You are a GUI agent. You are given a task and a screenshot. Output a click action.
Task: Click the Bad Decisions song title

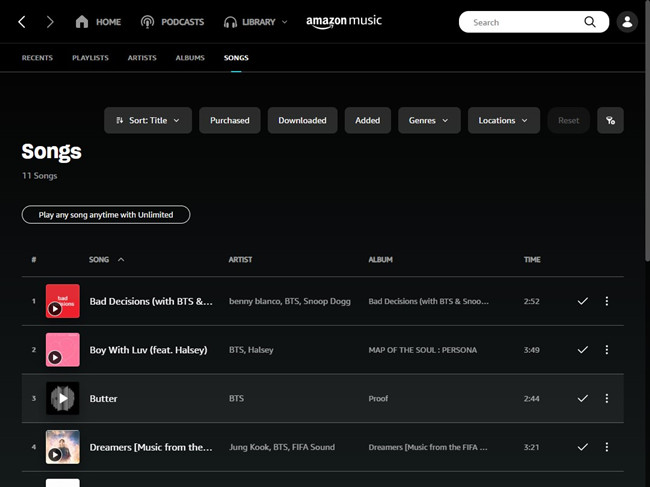pyautogui.click(x=151, y=301)
